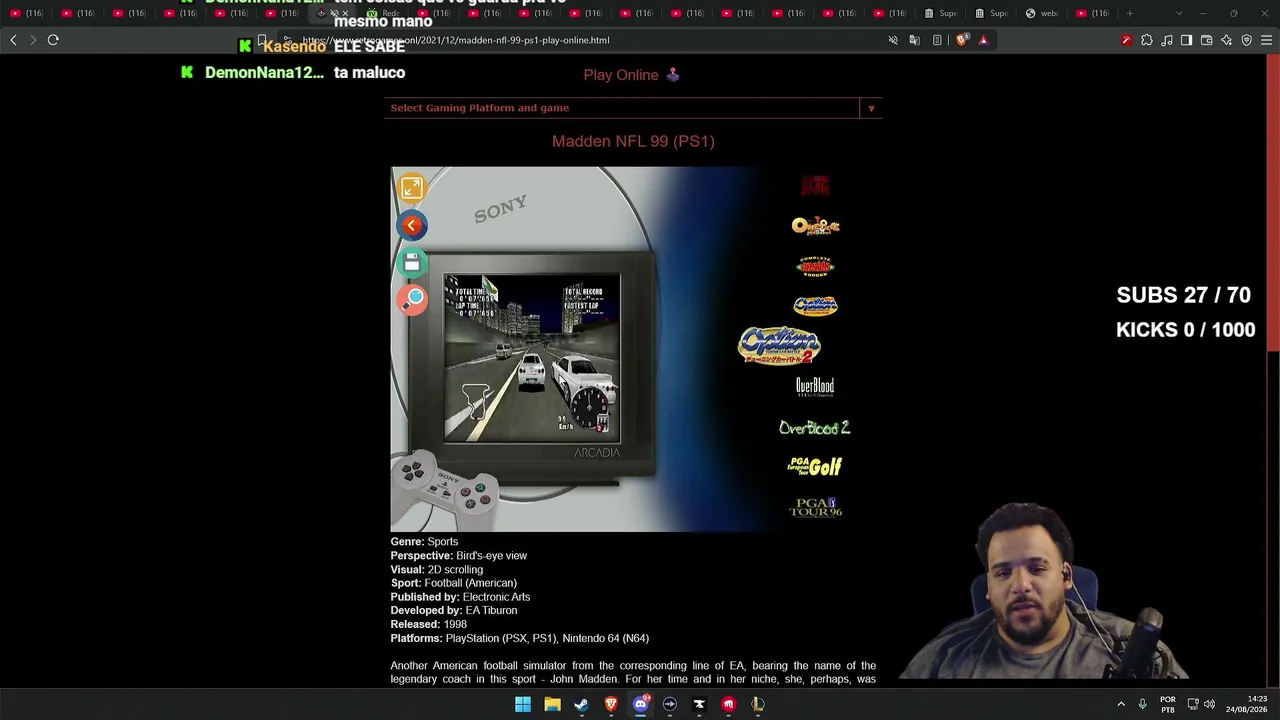The image size is (1280, 720).
Task: Click the 'Football (American)' sport text
Action: [x=470, y=583]
